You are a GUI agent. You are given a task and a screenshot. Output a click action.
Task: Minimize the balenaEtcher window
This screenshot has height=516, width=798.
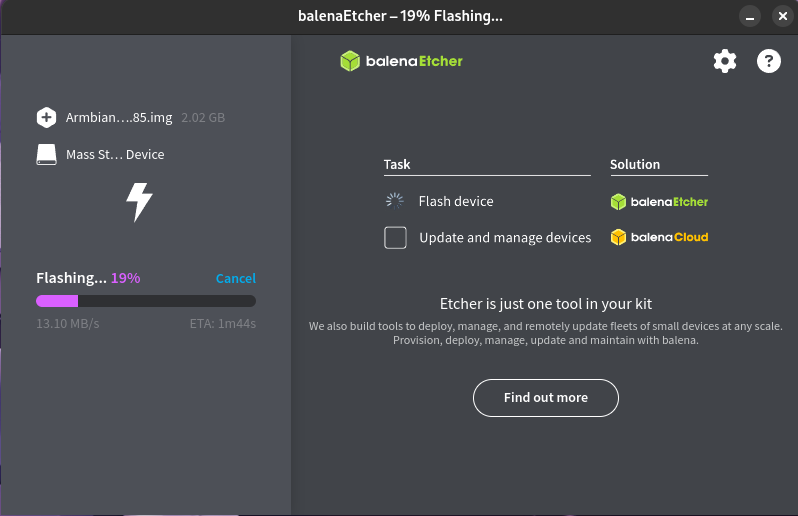click(x=749, y=16)
